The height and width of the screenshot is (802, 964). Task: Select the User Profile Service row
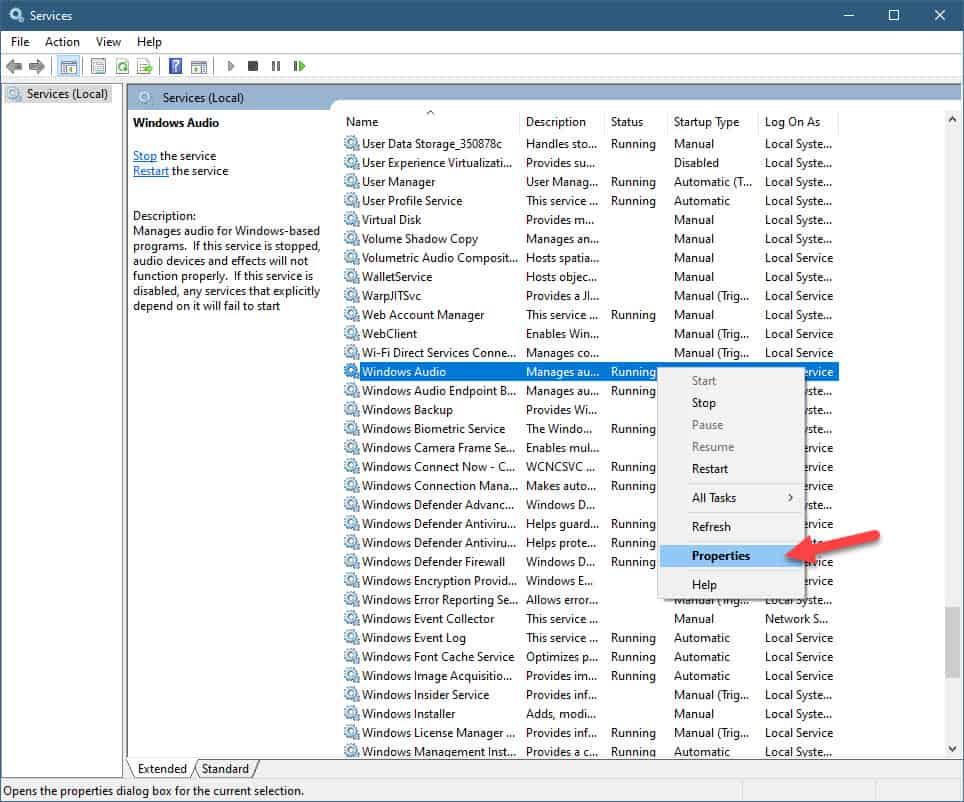tap(590, 200)
